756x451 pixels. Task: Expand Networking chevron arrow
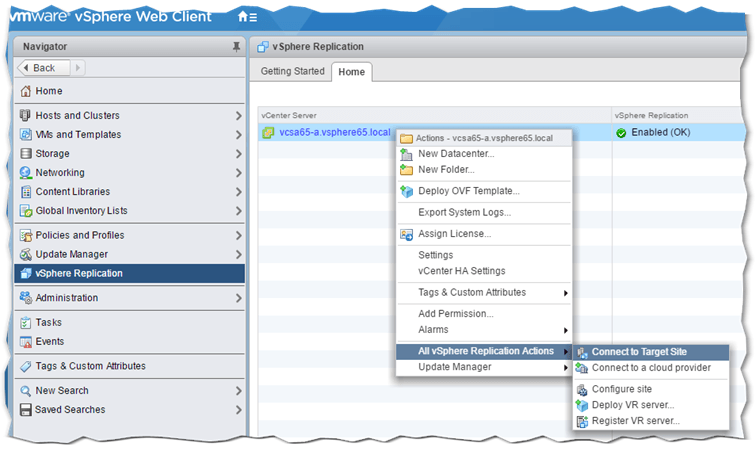238,173
